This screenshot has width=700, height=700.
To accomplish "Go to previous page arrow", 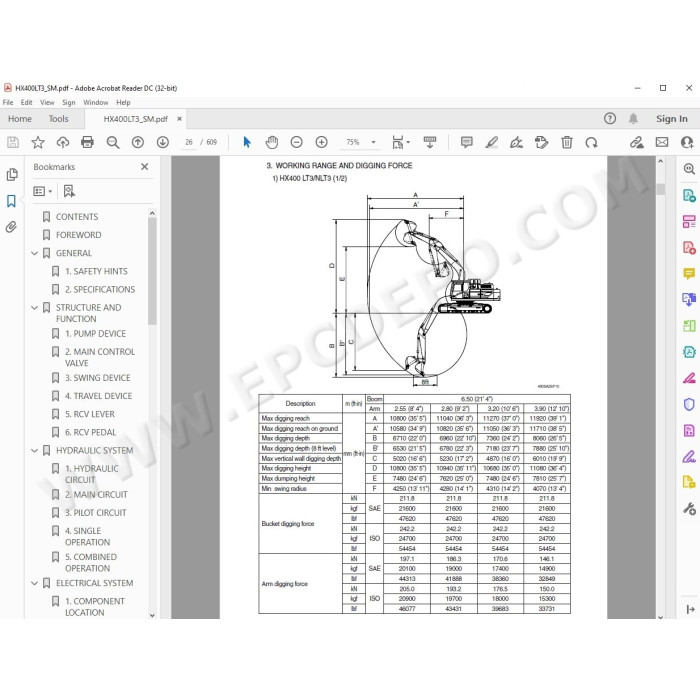I will [x=138, y=142].
